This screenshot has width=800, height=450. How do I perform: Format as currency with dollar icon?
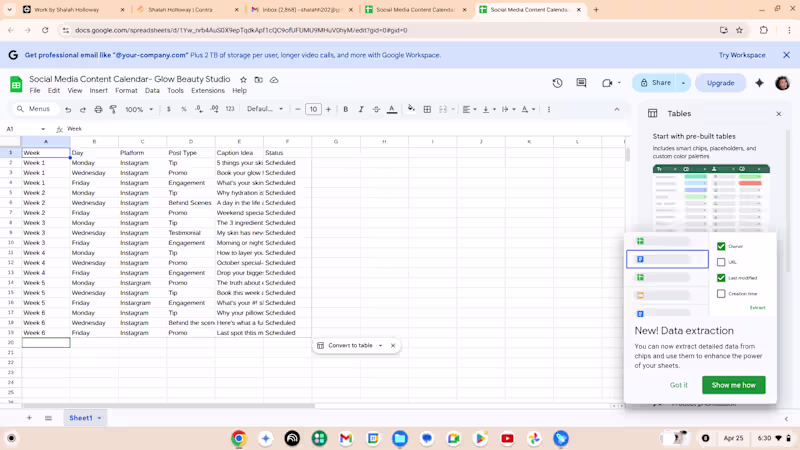(168, 109)
